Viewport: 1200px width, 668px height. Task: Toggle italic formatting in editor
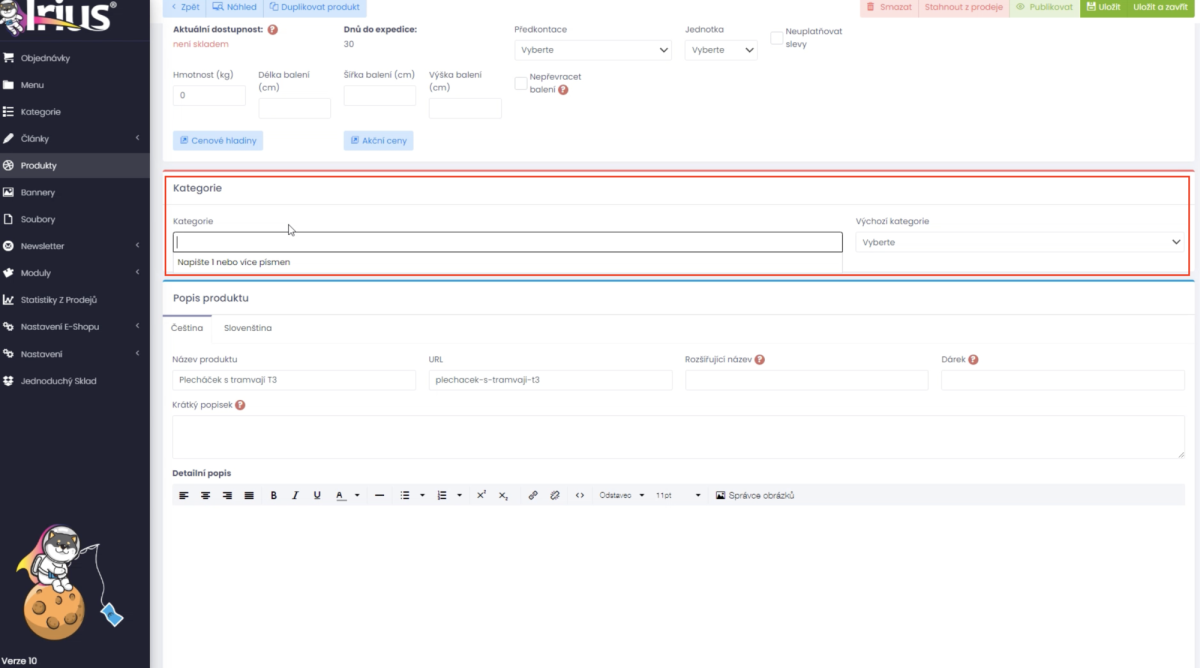[295, 495]
